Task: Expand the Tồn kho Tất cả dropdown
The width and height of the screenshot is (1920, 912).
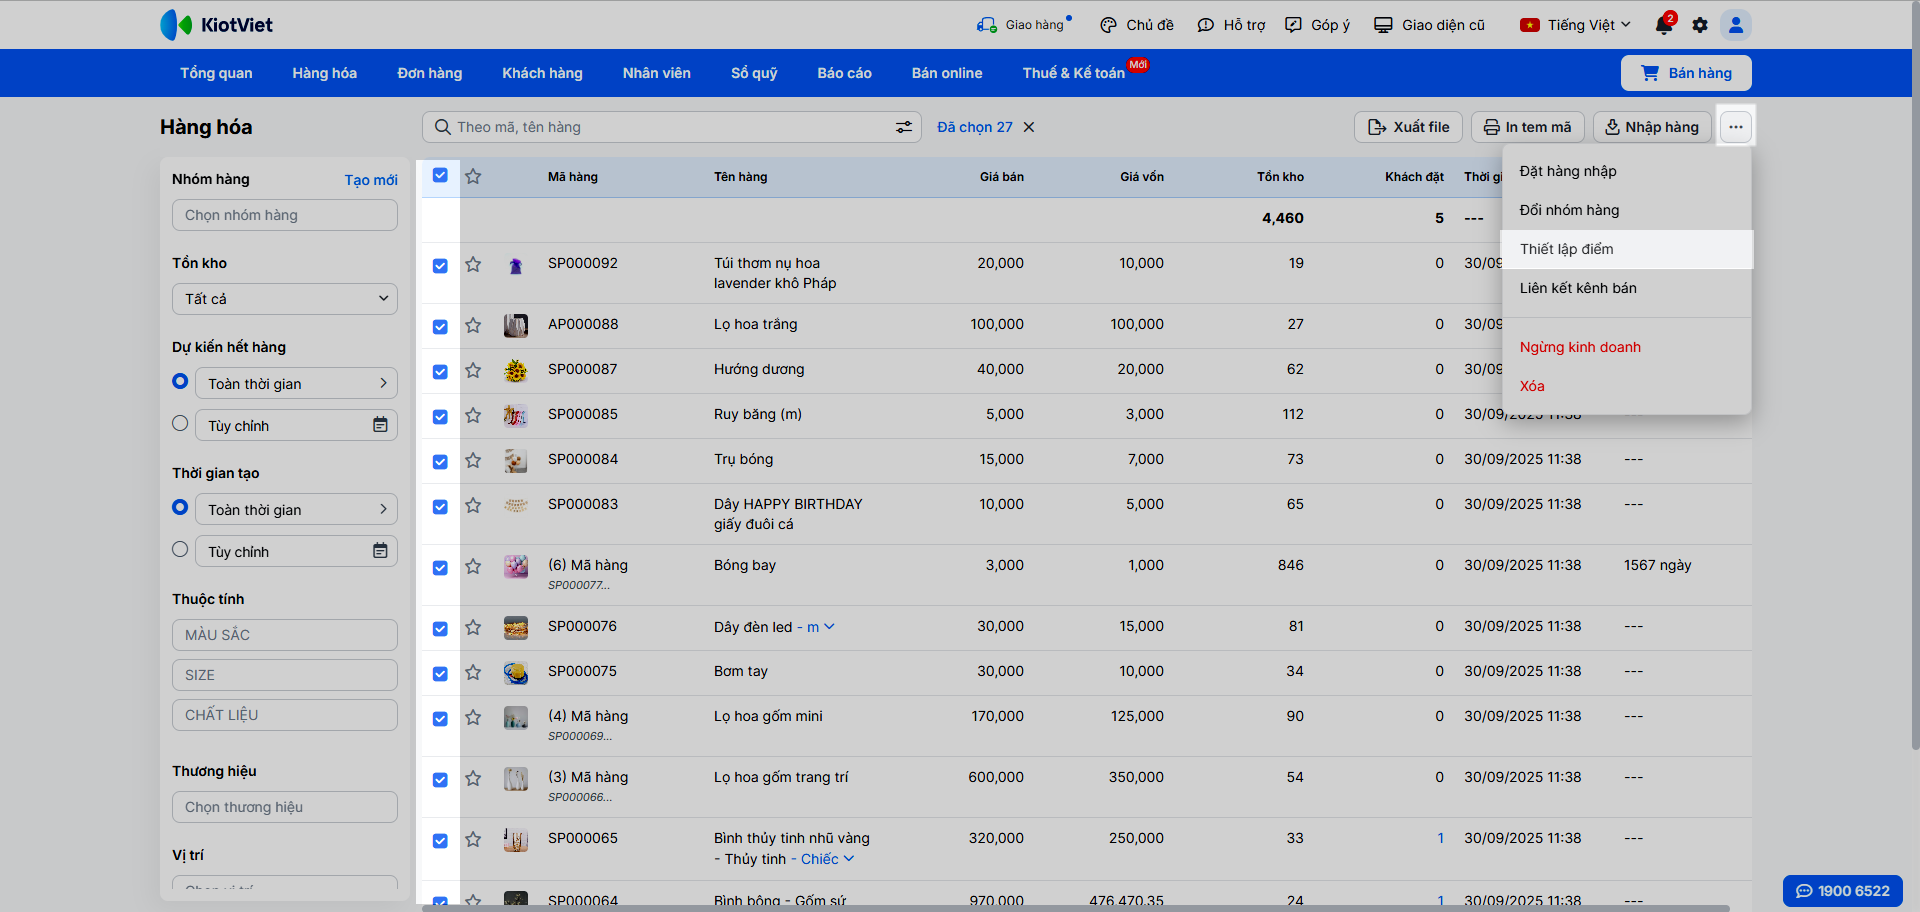Action: click(285, 299)
